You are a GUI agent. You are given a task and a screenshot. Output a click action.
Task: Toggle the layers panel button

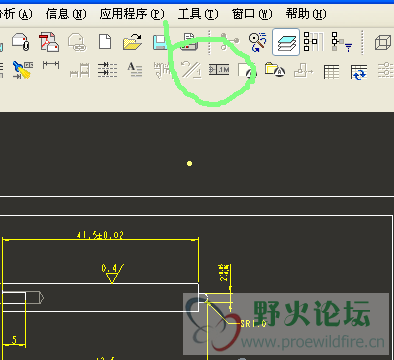coord(286,42)
